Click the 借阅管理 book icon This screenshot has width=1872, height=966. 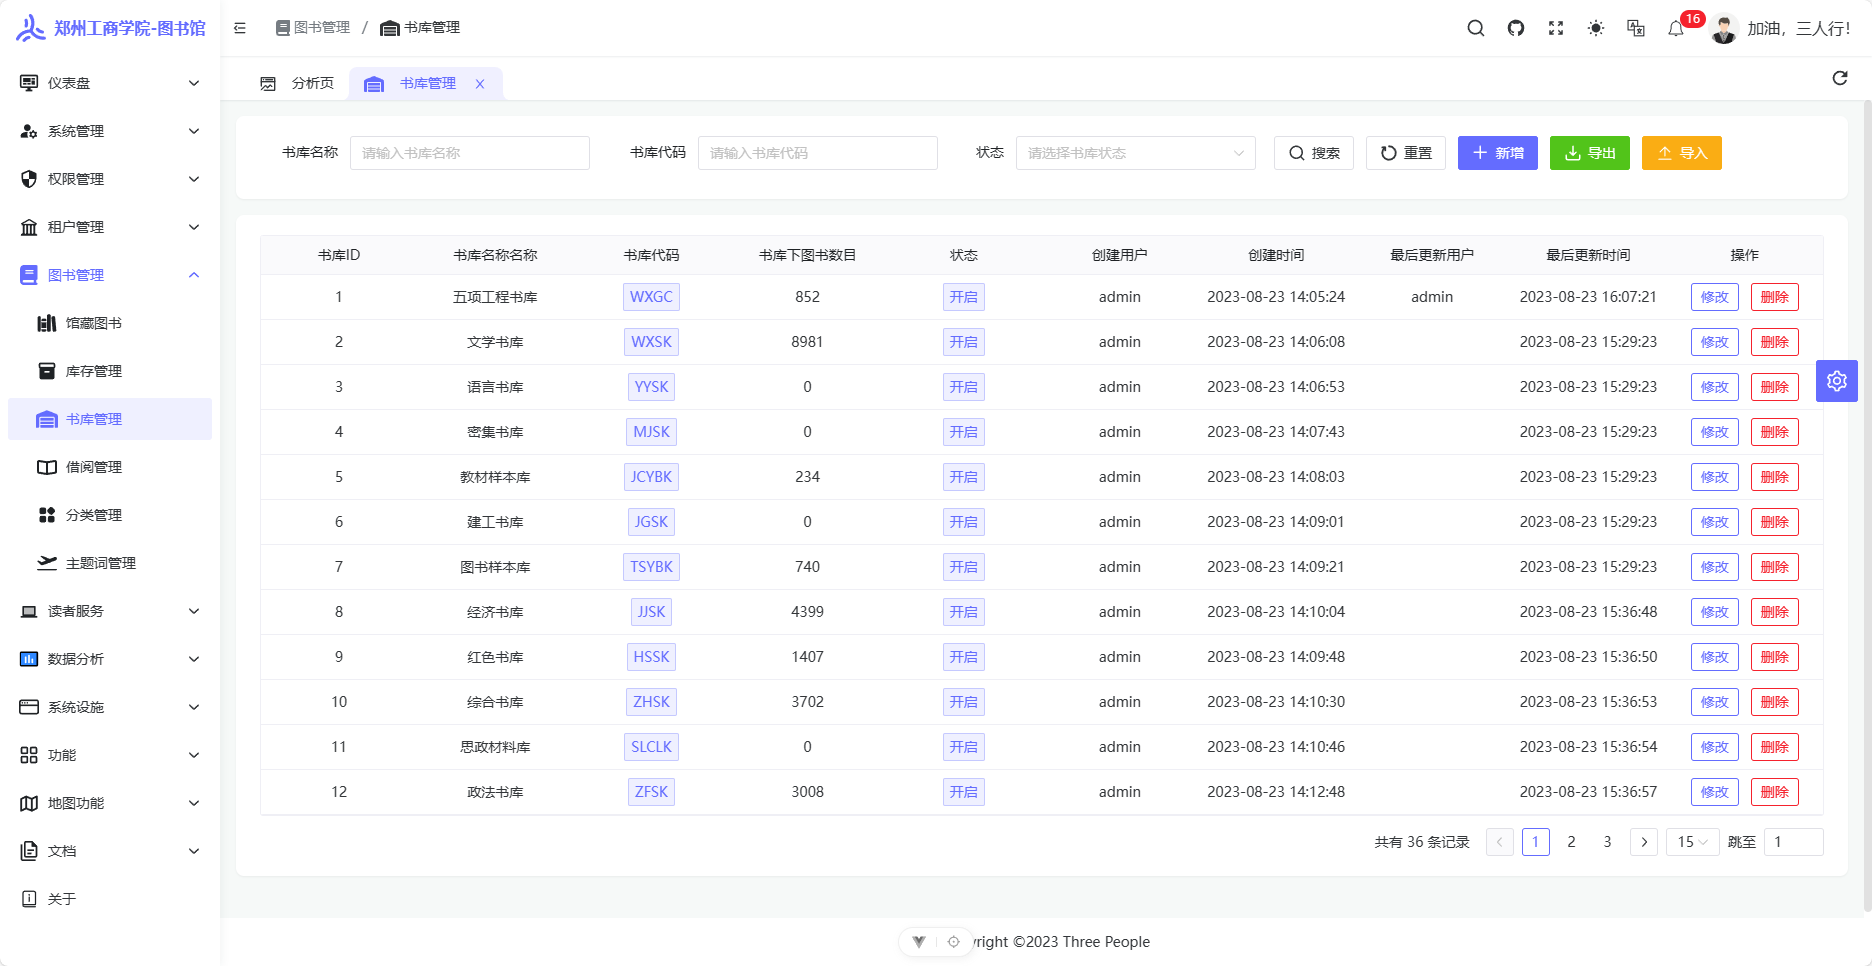47,467
